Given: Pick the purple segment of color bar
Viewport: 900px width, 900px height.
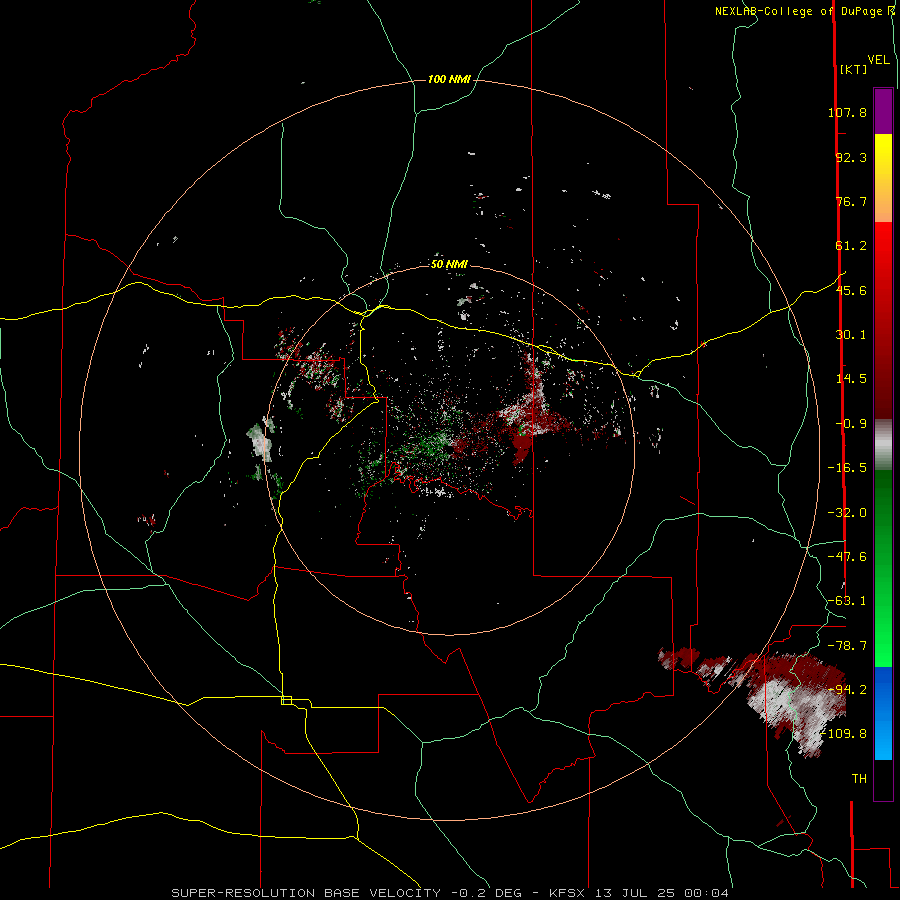Looking at the screenshot, I should 883,111.
